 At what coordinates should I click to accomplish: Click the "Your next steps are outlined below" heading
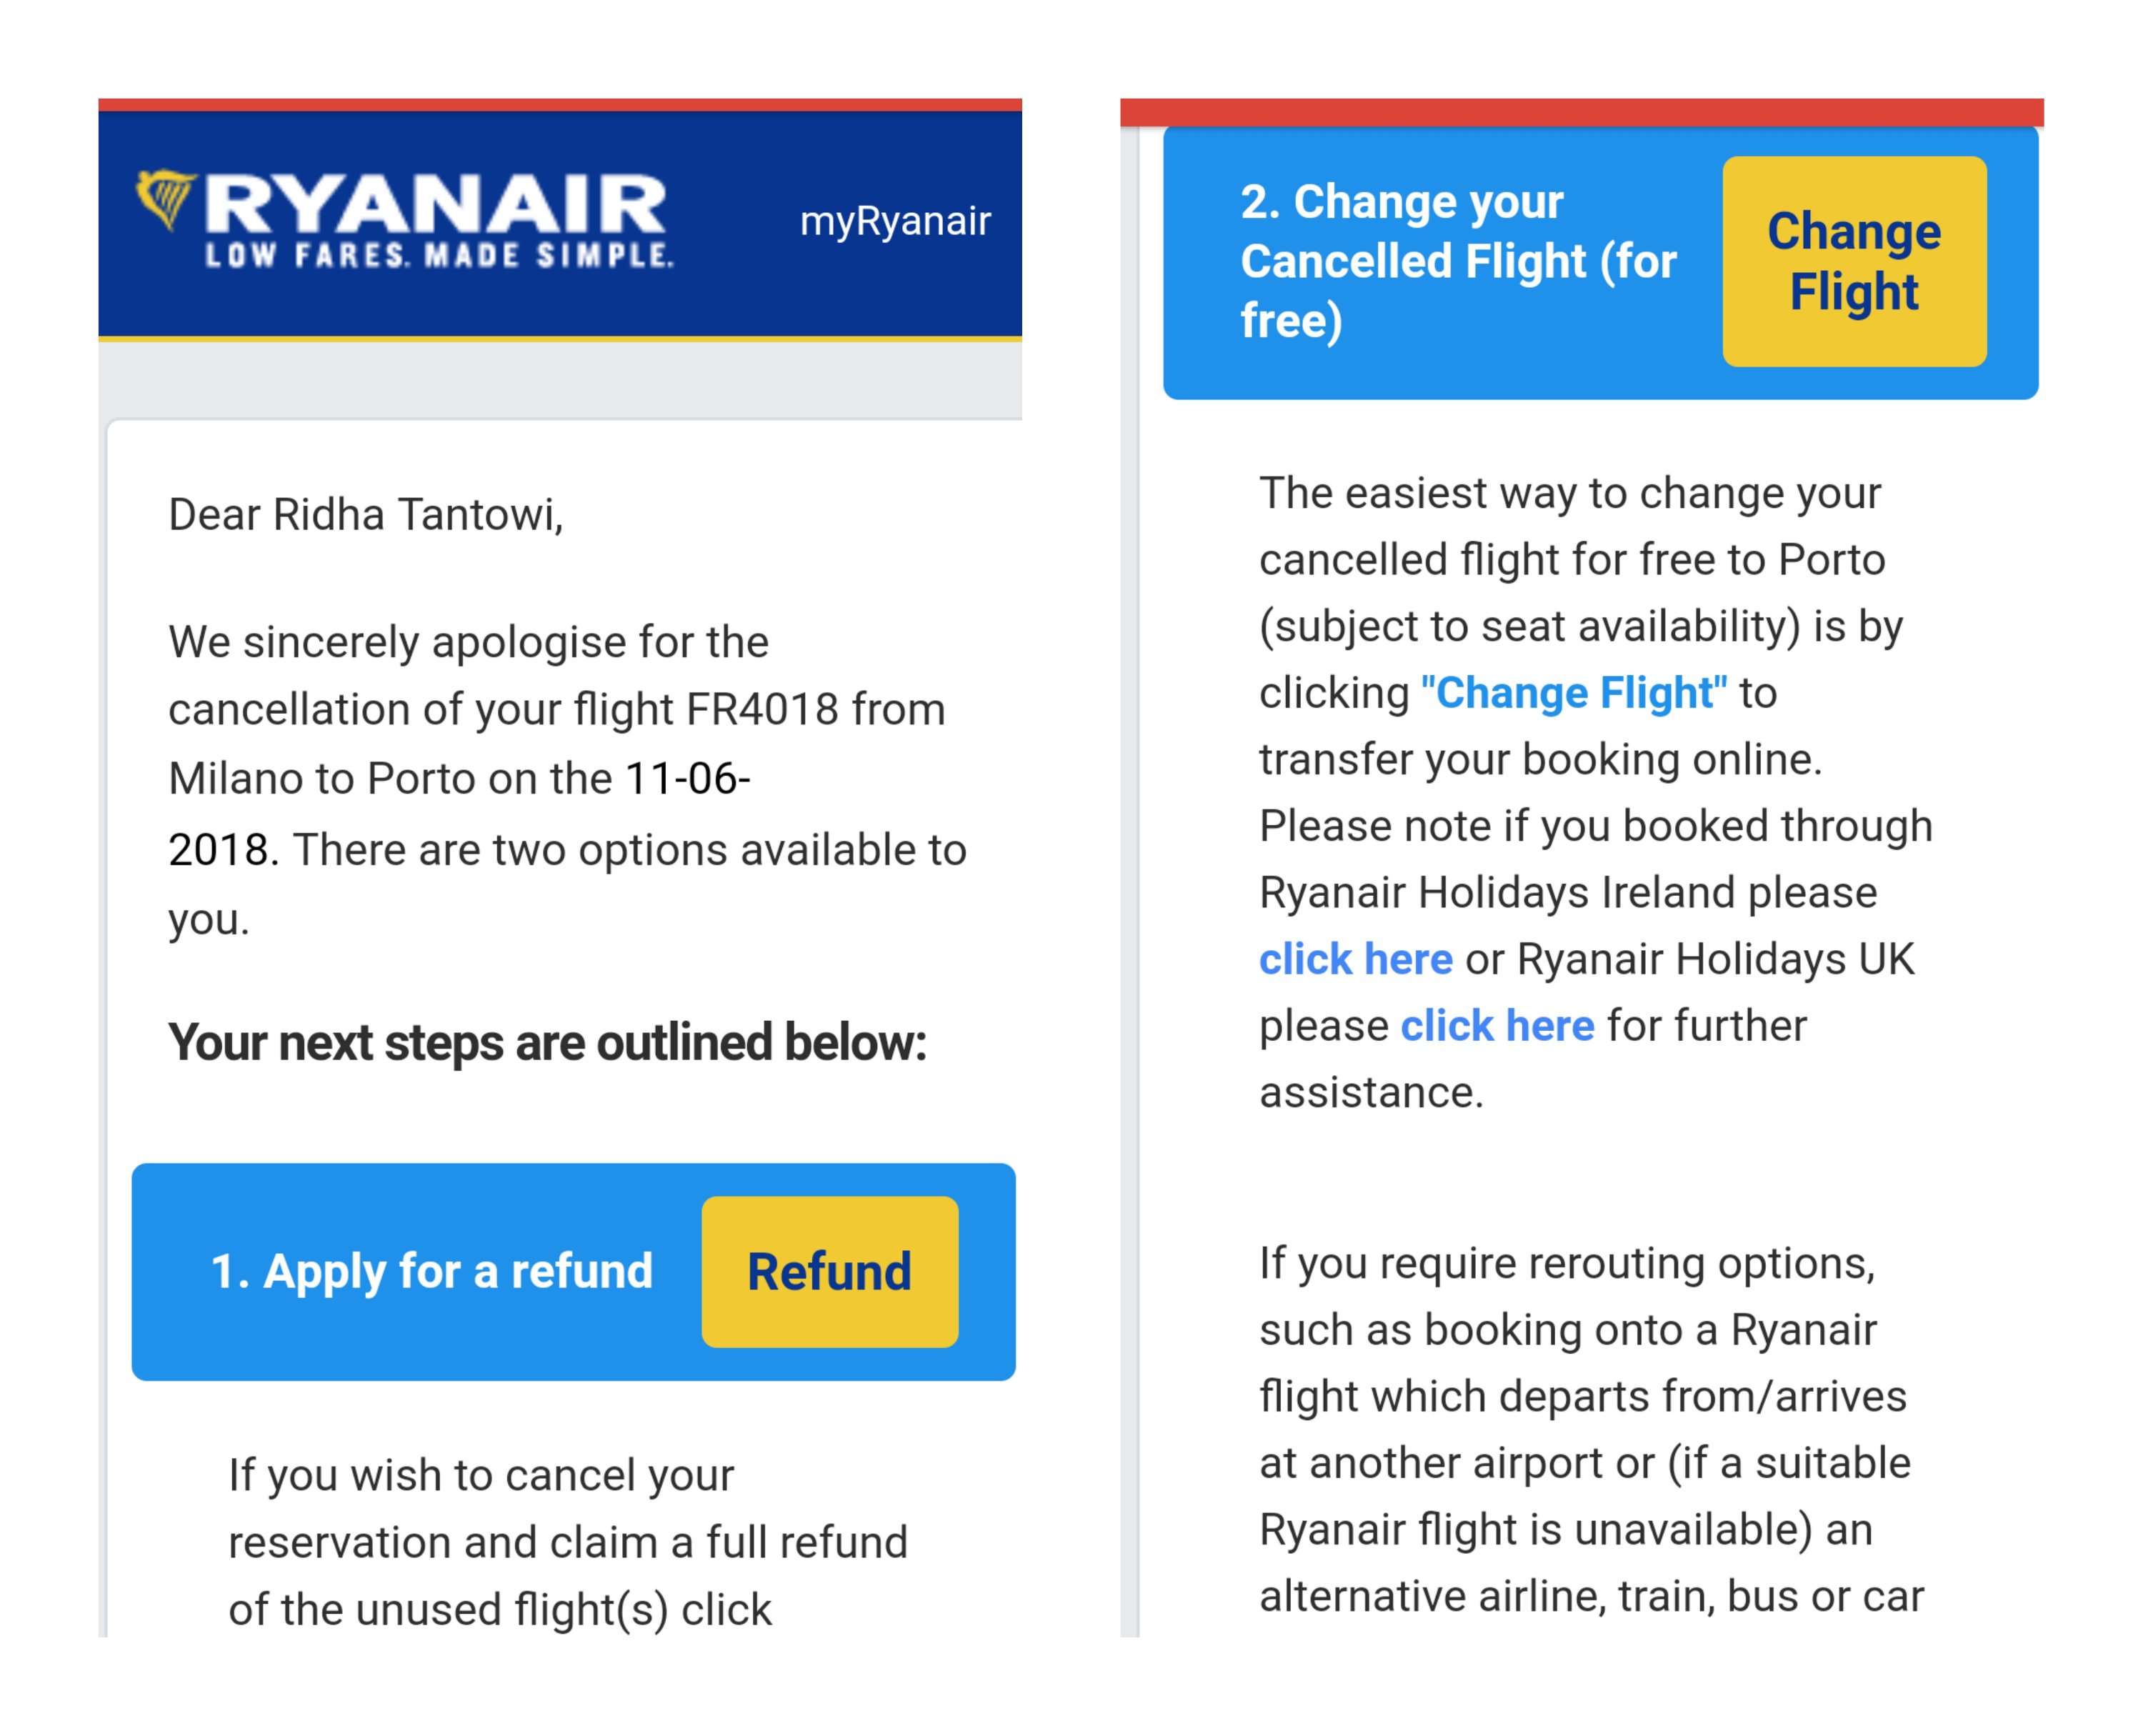pyautogui.click(x=547, y=1043)
